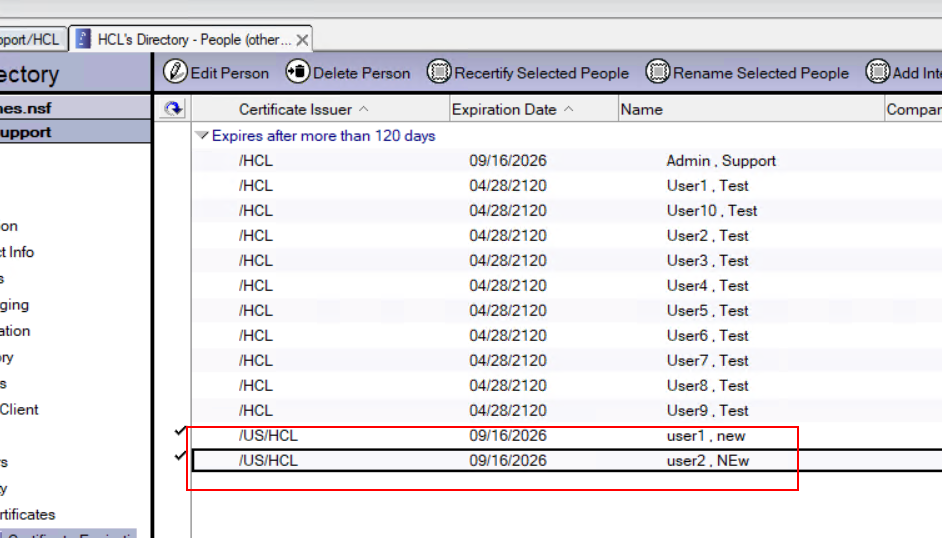Image resolution: width=942 pixels, height=538 pixels.
Task: Click /US/HCL issuer in user1 , new row
Action: click(x=268, y=436)
